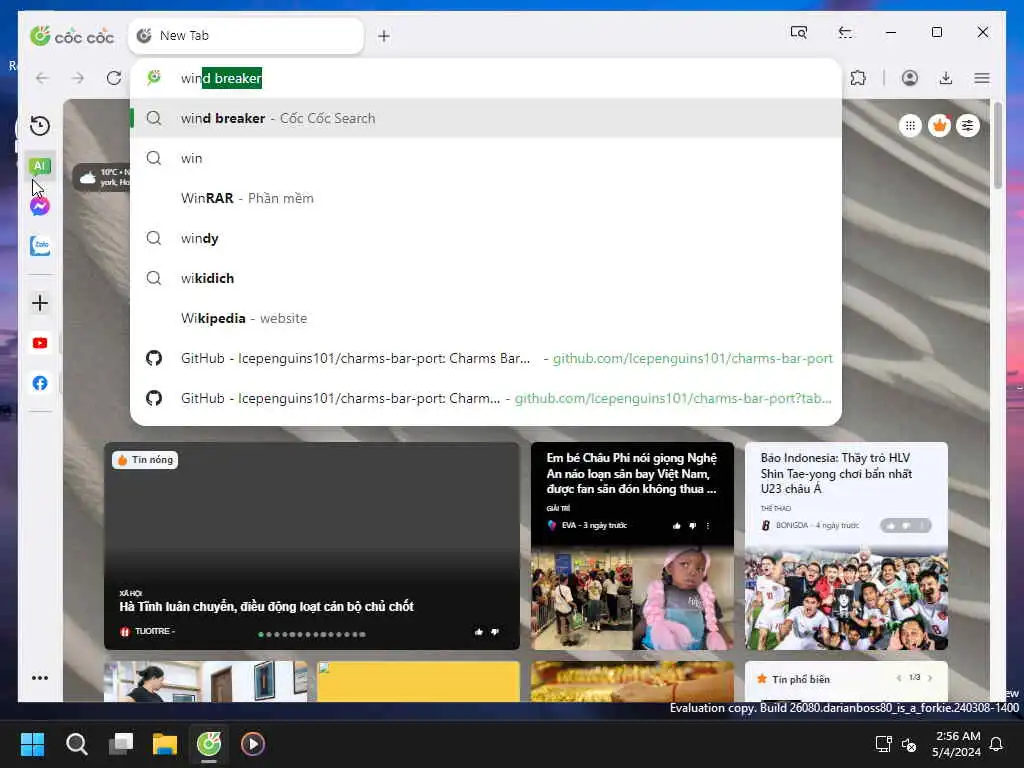Open Windows taskbar Search
Screen dimensions: 1024x768
tap(76, 744)
